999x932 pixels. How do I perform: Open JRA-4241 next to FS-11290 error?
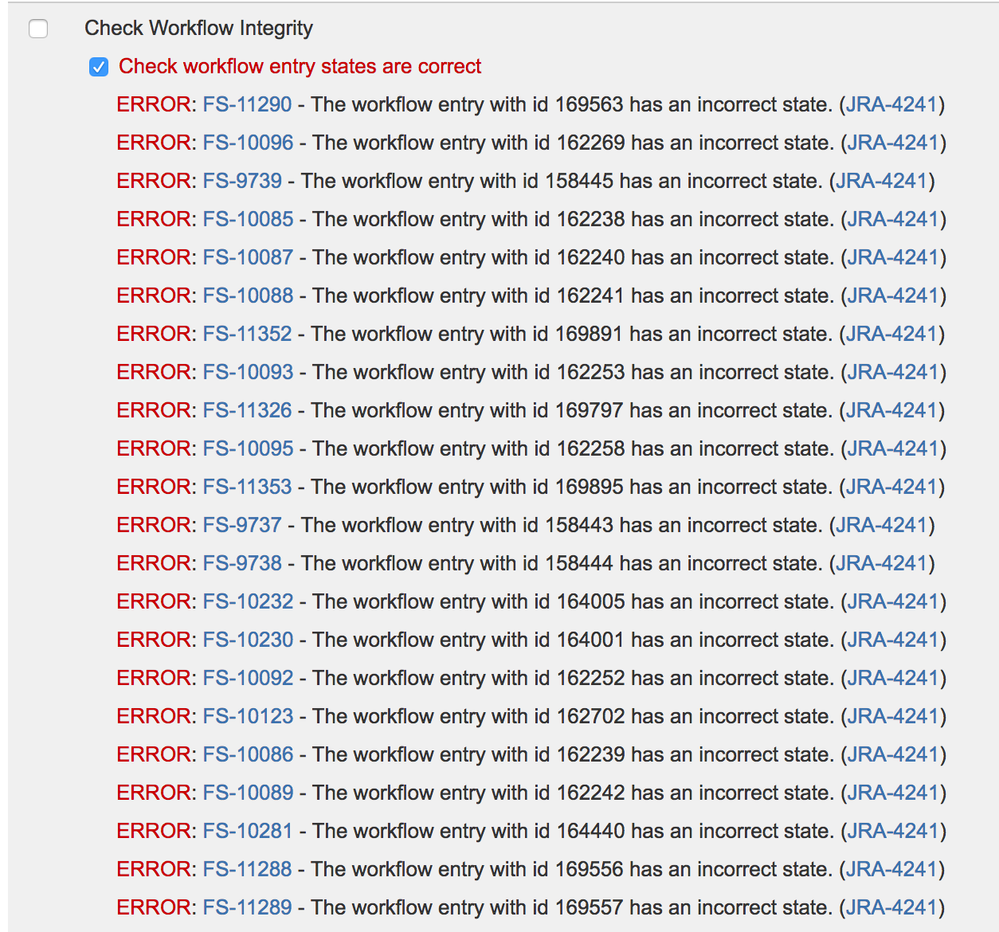(893, 104)
